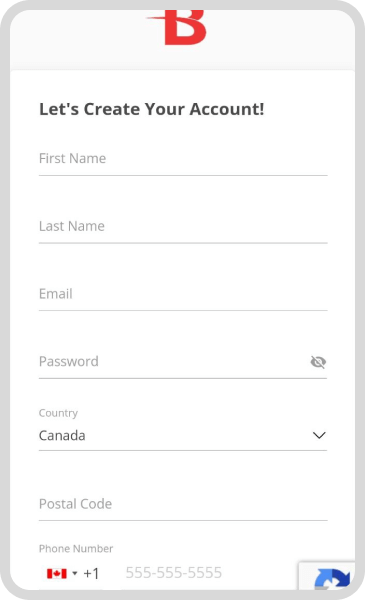Click the Country field label
This screenshot has width=365, height=600.
tap(58, 413)
